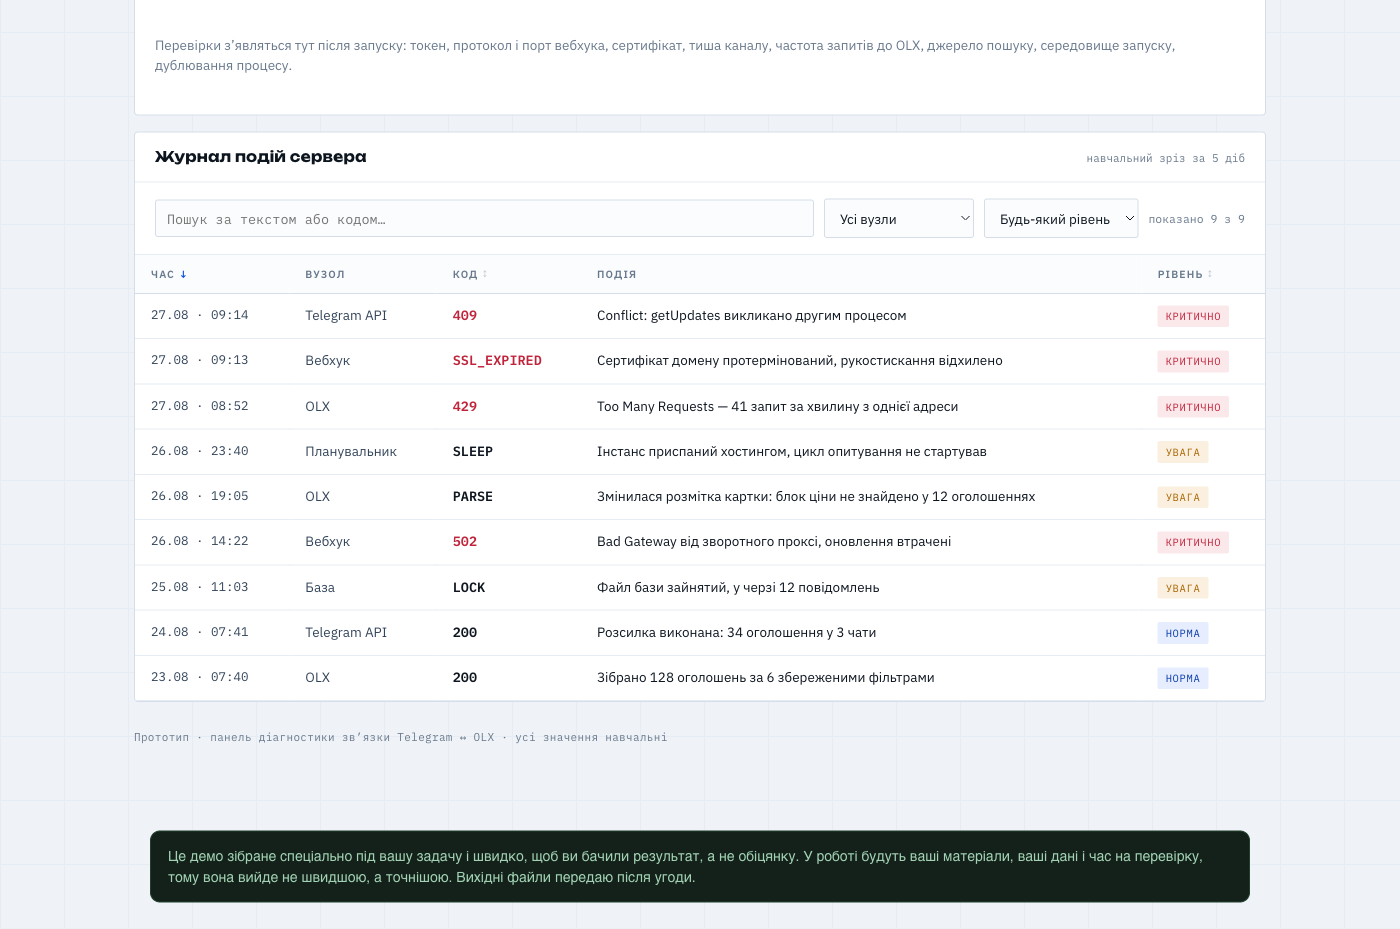The height and width of the screenshot is (929, 1400).
Task: Click the dark demo notice banner at bottom
Action: point(700,867)
